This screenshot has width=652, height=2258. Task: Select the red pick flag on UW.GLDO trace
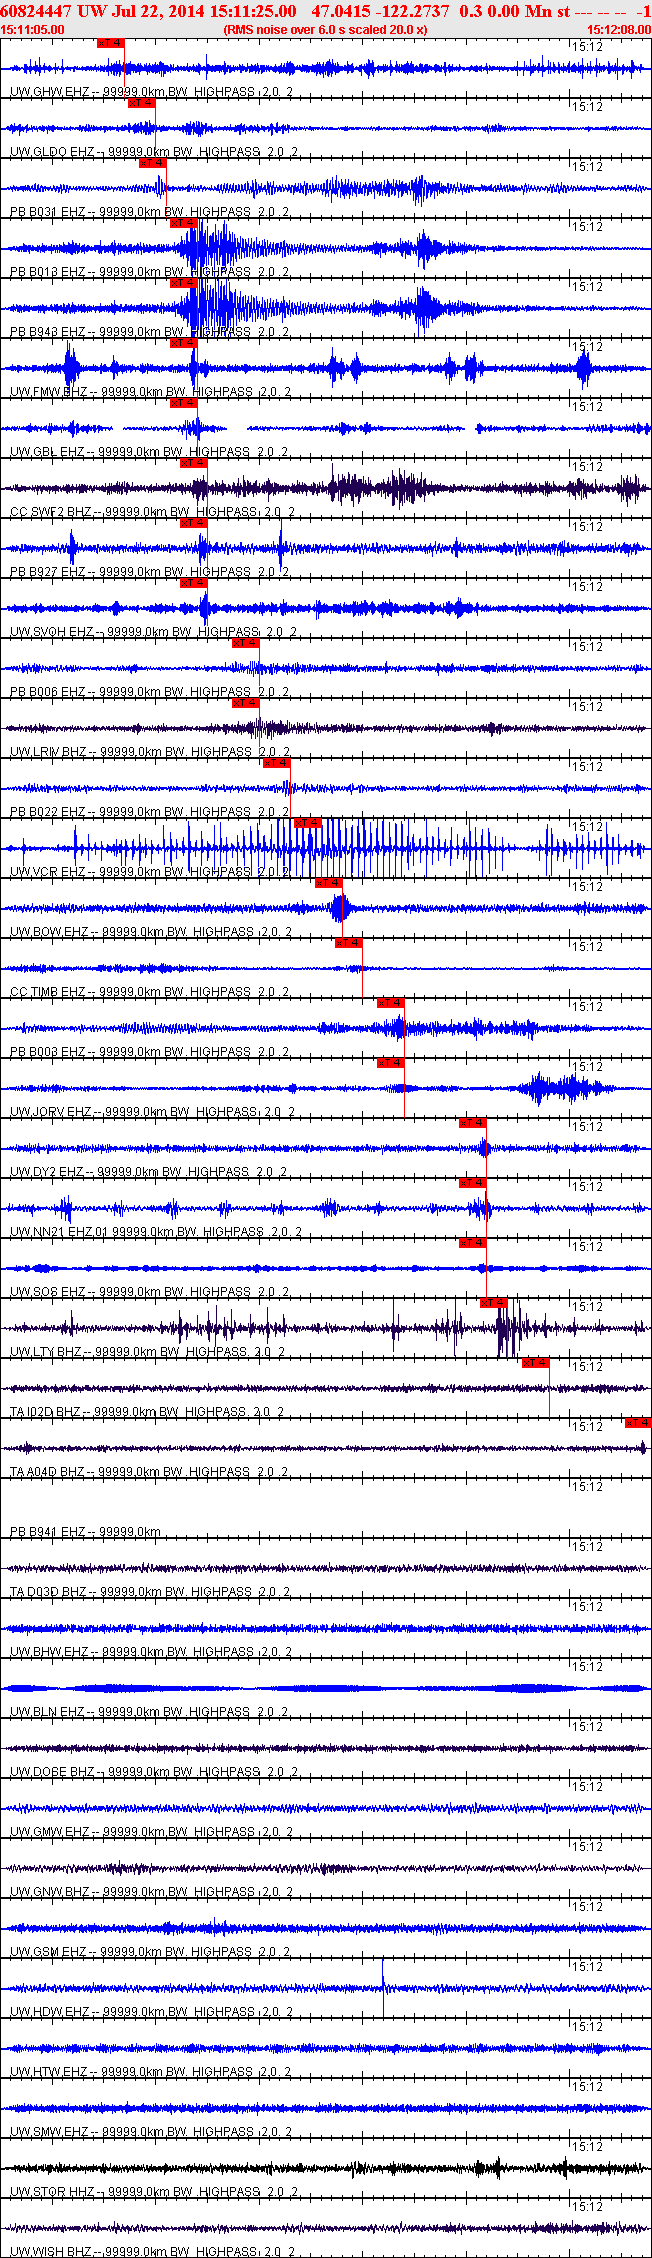pyautogui.click(x=141, y=103)
